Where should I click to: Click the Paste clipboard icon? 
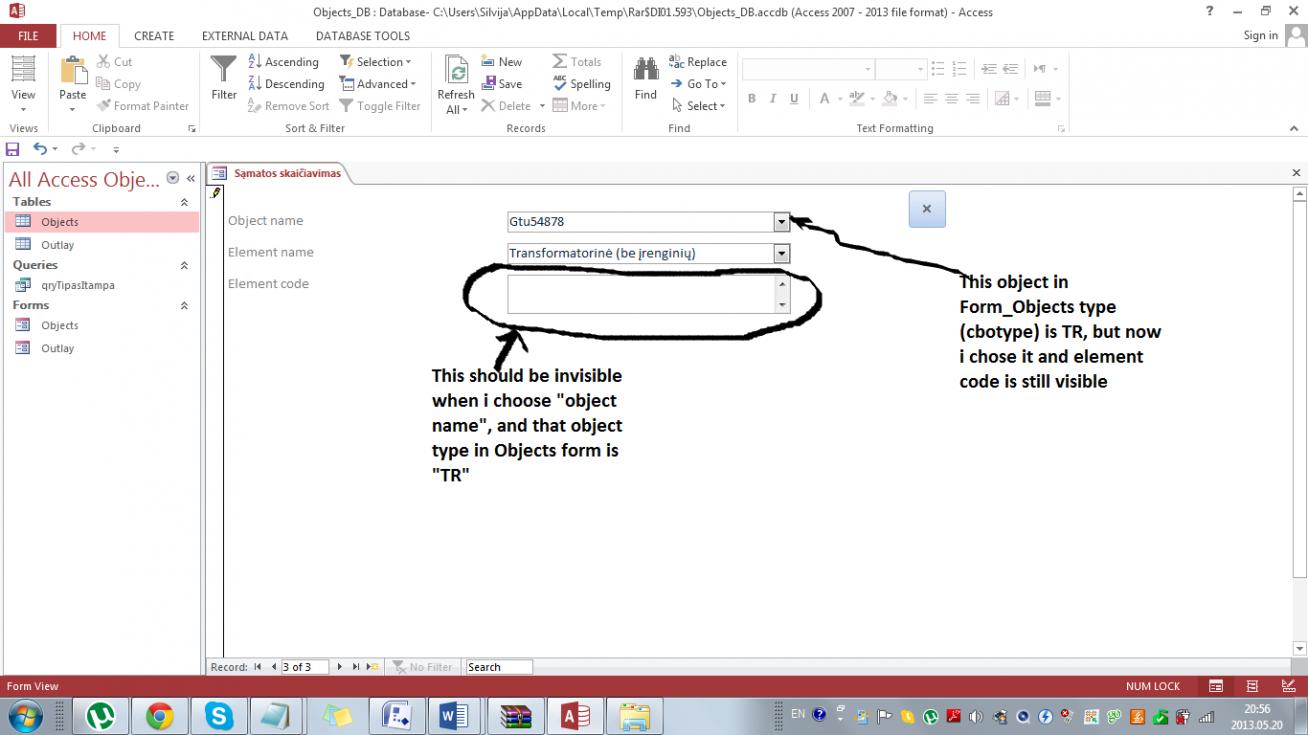pos(73,71)
